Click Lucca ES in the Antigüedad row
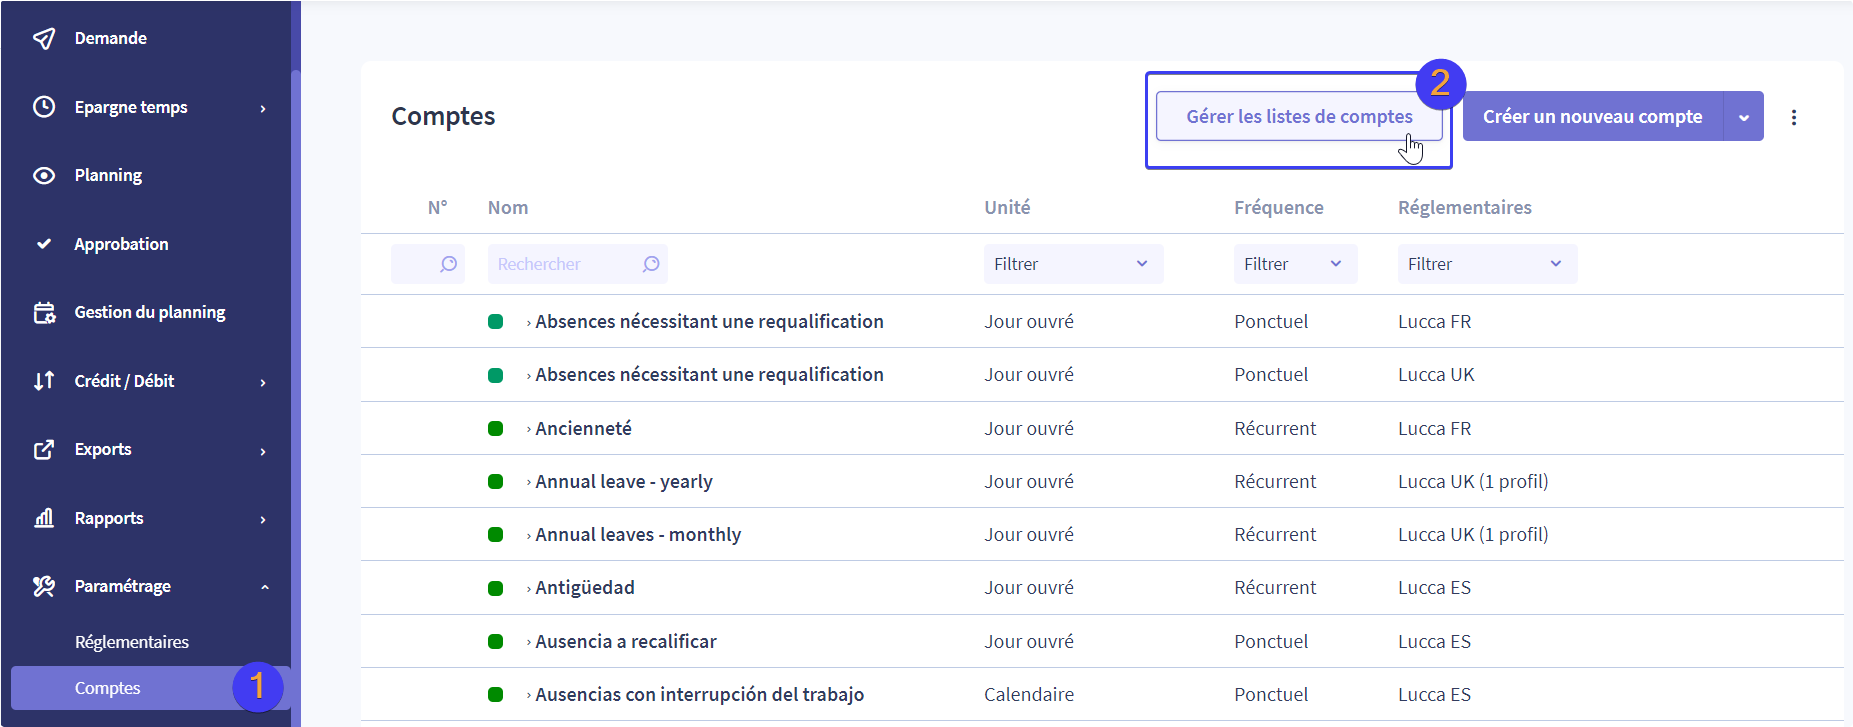Screen dimensions: 1853x727 (1434, 588)
